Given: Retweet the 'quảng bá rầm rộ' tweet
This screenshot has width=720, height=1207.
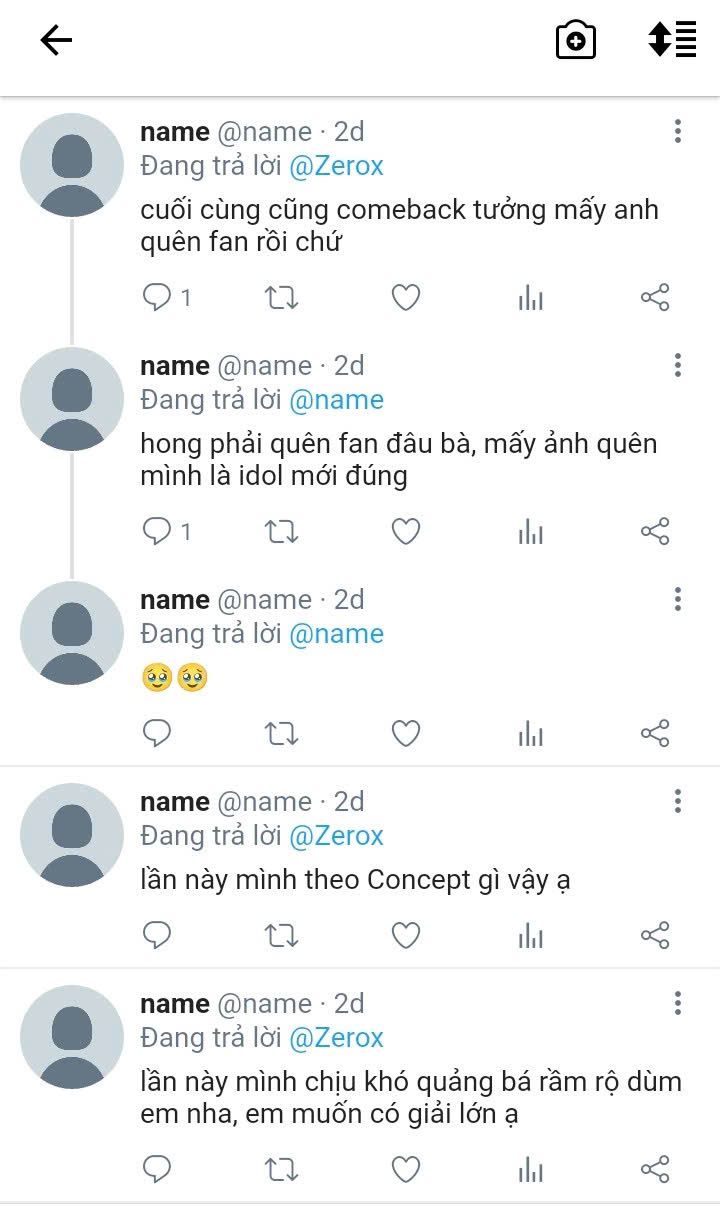Looking at the screenshot, I should [x=281, y=1169].
